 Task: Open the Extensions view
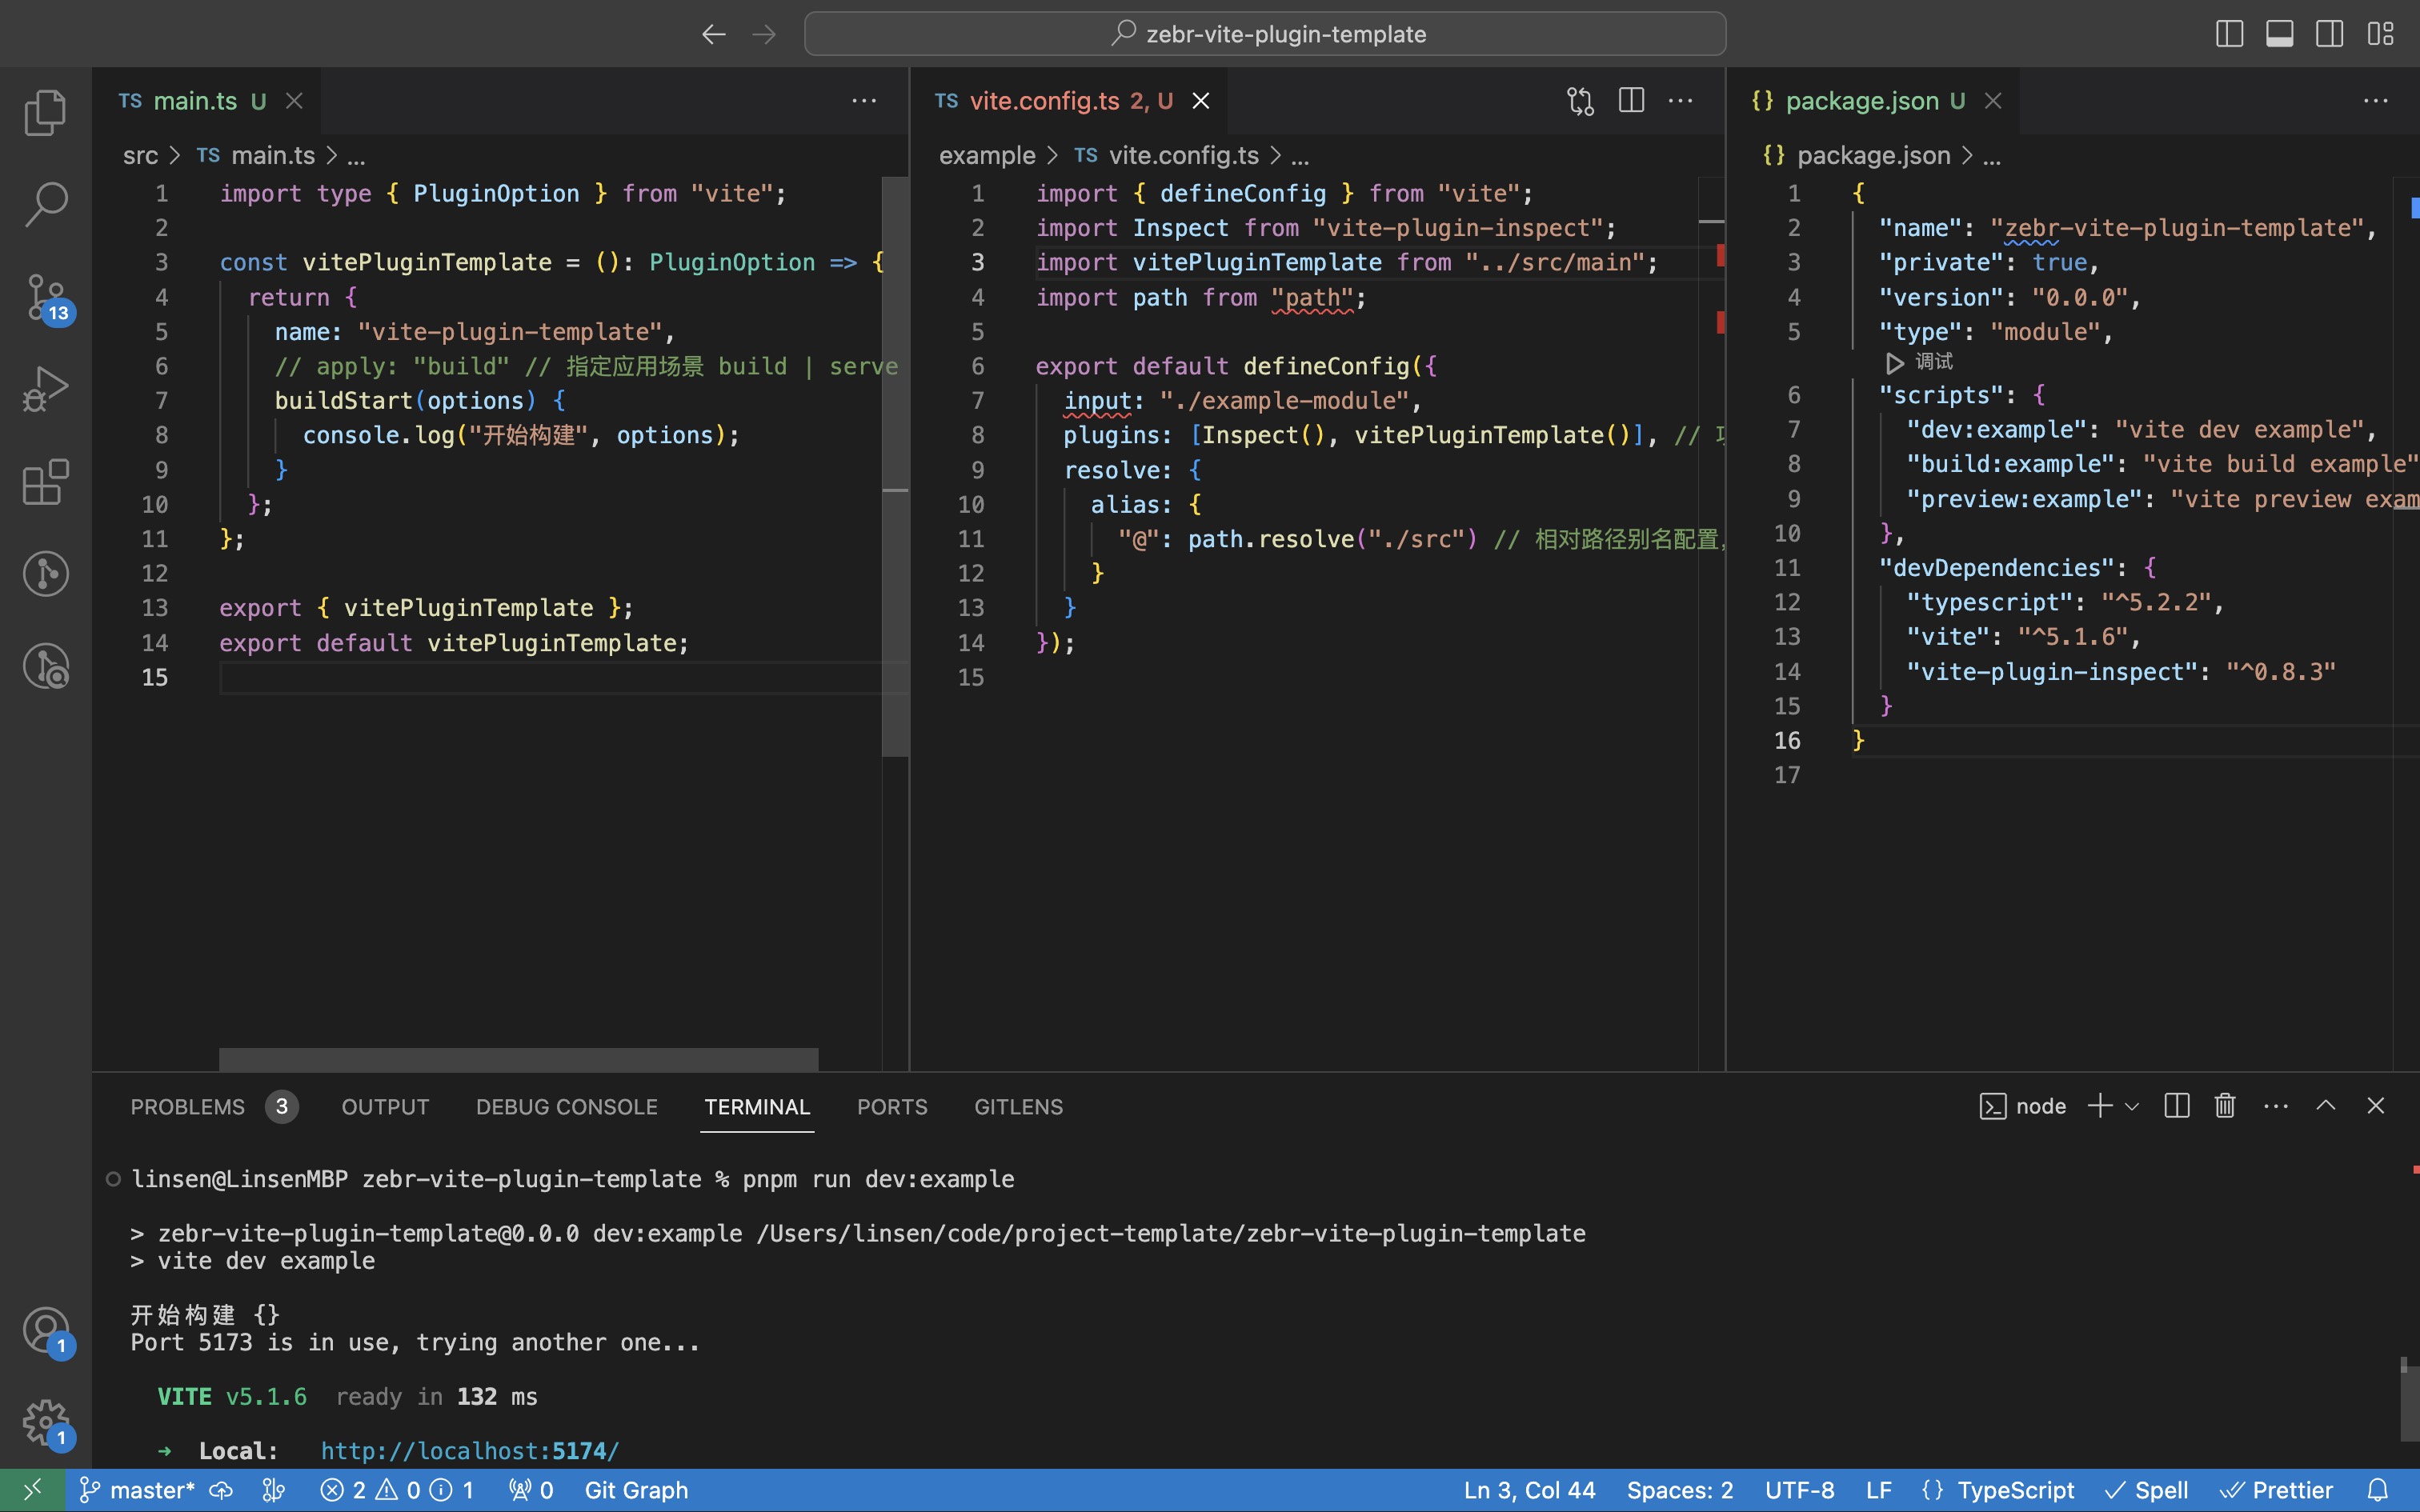pyautogui.click(x=45, y=482)
